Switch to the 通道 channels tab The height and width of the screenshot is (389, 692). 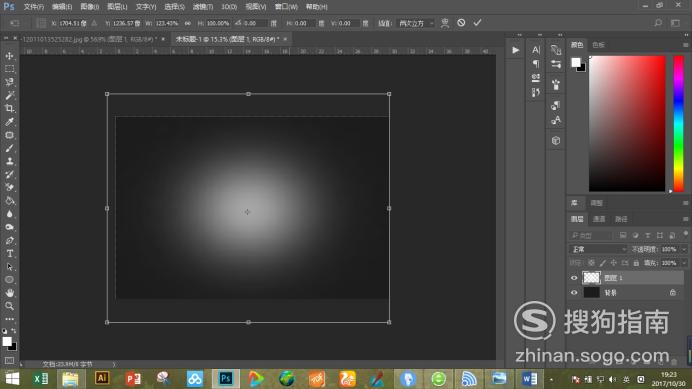(599, 219)
